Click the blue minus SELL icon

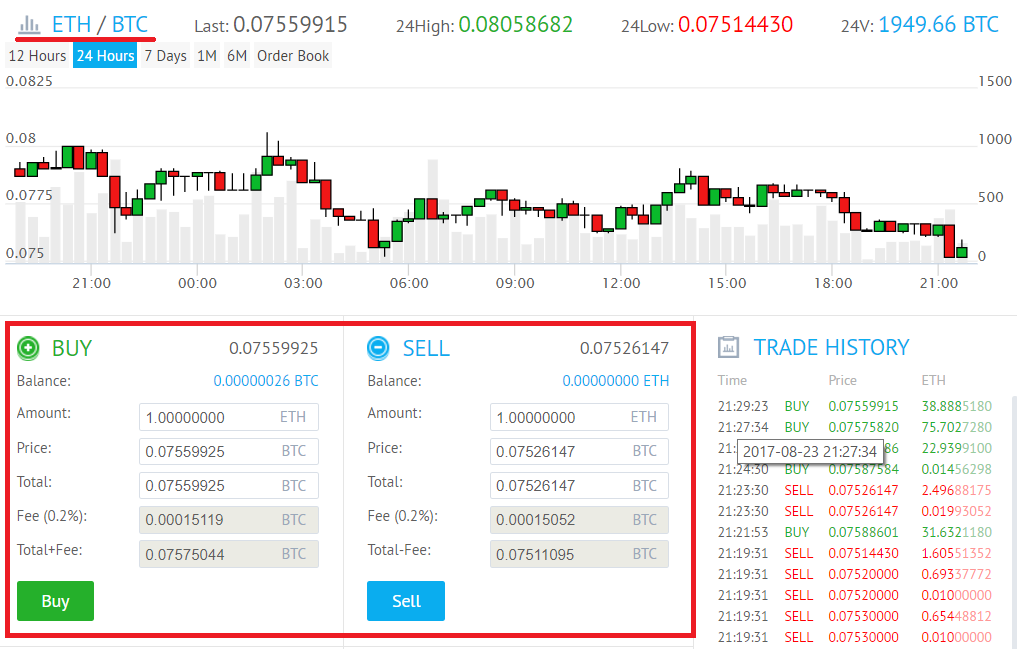click(379, 348)
